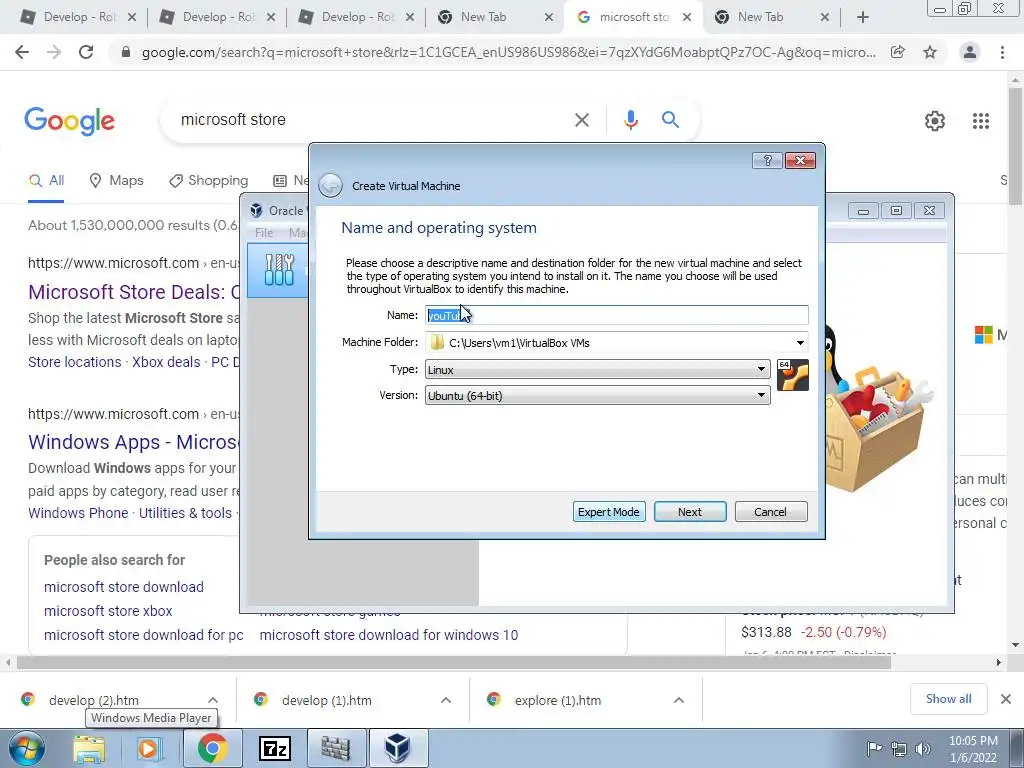The image size is (1024, 768).
Task: Click the firewall brick wall taskbar icon
Action: coord(336,748)
